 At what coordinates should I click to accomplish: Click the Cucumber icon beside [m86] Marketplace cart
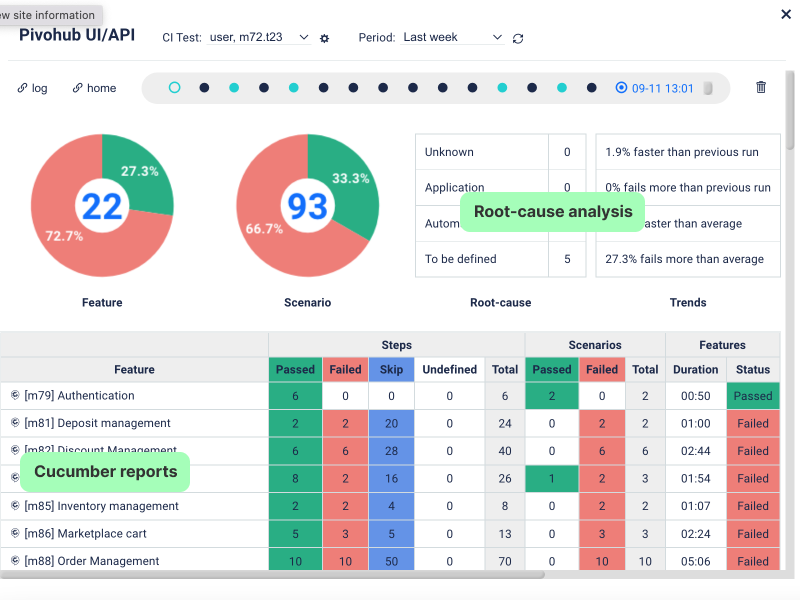click(x=14, y=534)
